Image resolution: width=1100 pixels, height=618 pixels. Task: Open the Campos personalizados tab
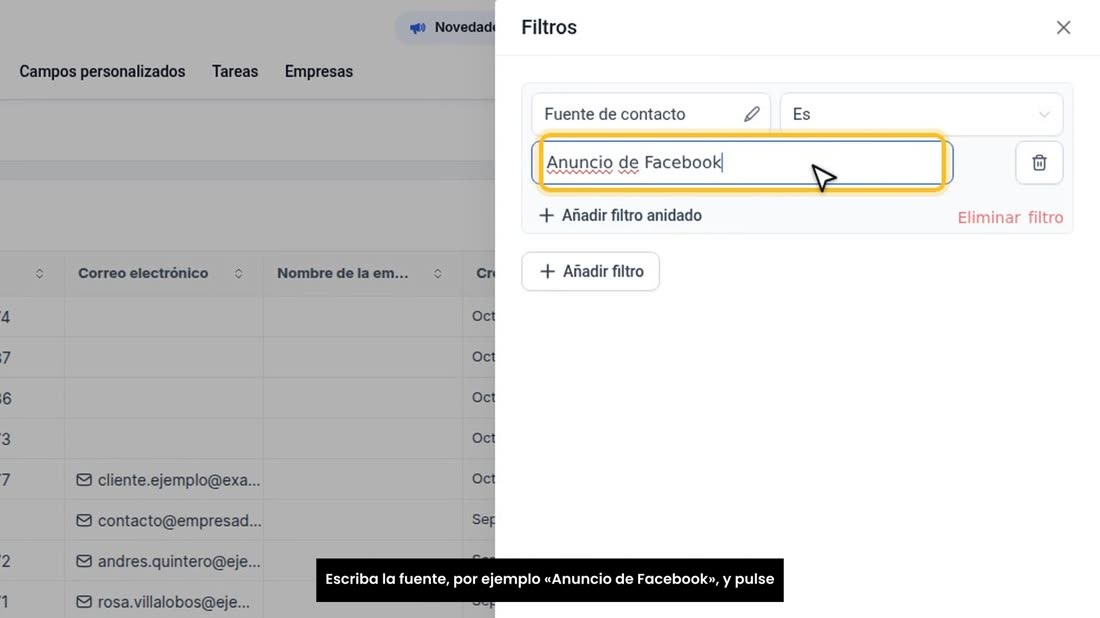pos(102,72)
